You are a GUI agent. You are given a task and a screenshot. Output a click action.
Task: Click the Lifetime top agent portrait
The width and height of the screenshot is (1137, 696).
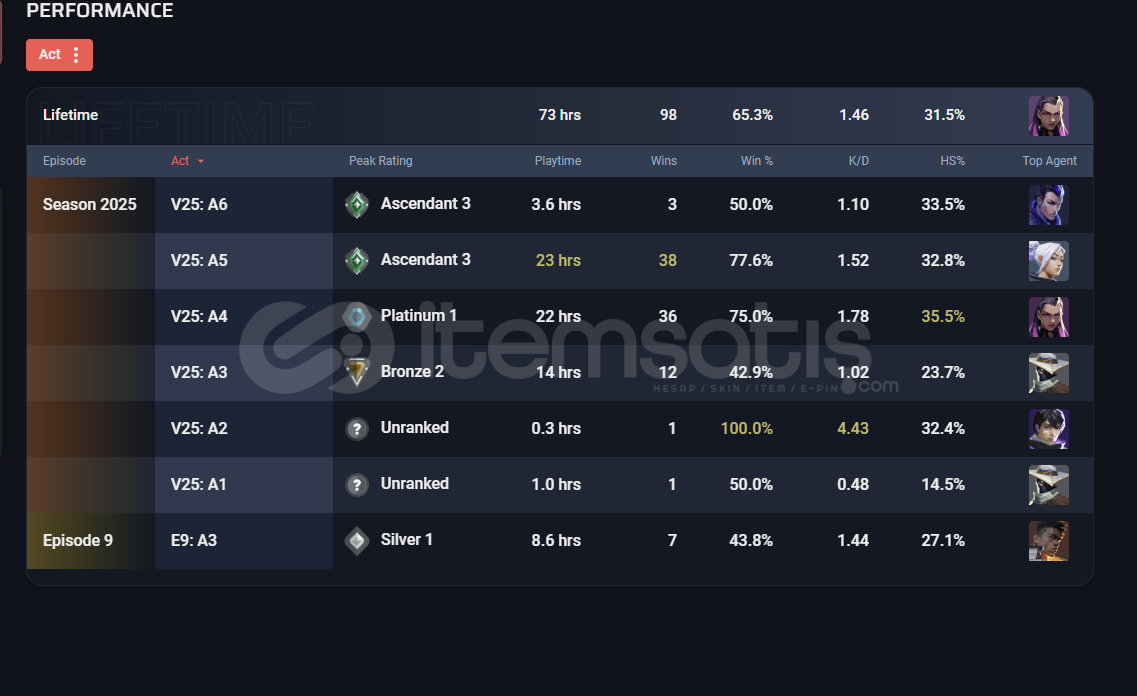pos(1048,116)
